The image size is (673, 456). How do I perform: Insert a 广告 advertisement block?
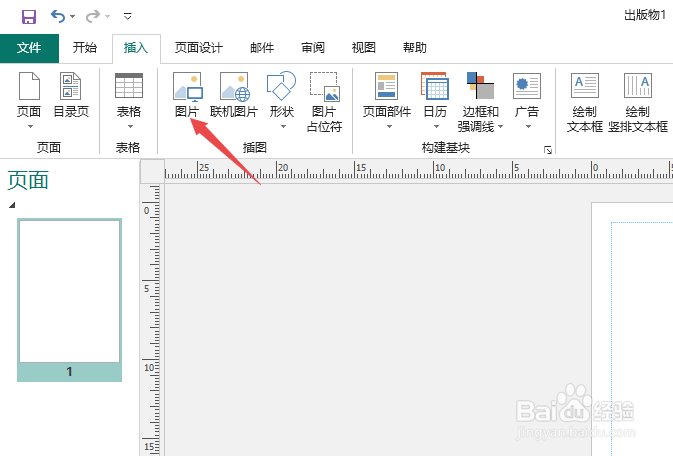527,94
